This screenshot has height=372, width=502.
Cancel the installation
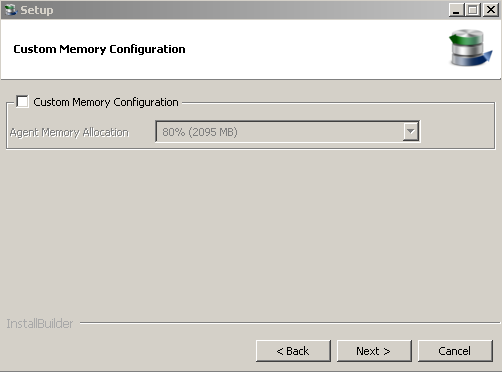tap(455, 351)
